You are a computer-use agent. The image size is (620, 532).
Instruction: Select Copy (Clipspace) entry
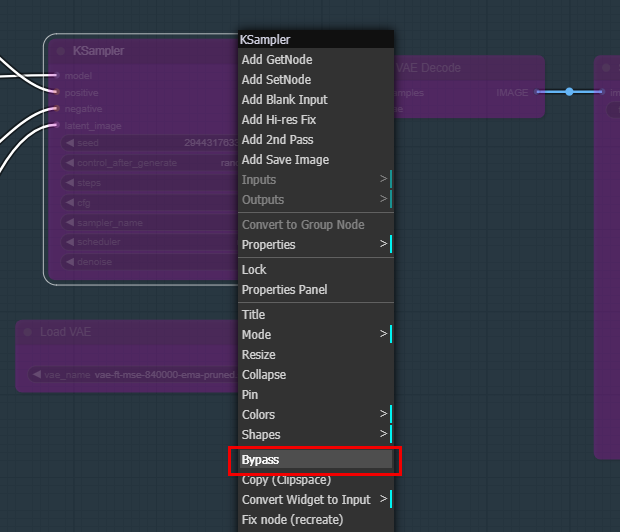(316, 480)
